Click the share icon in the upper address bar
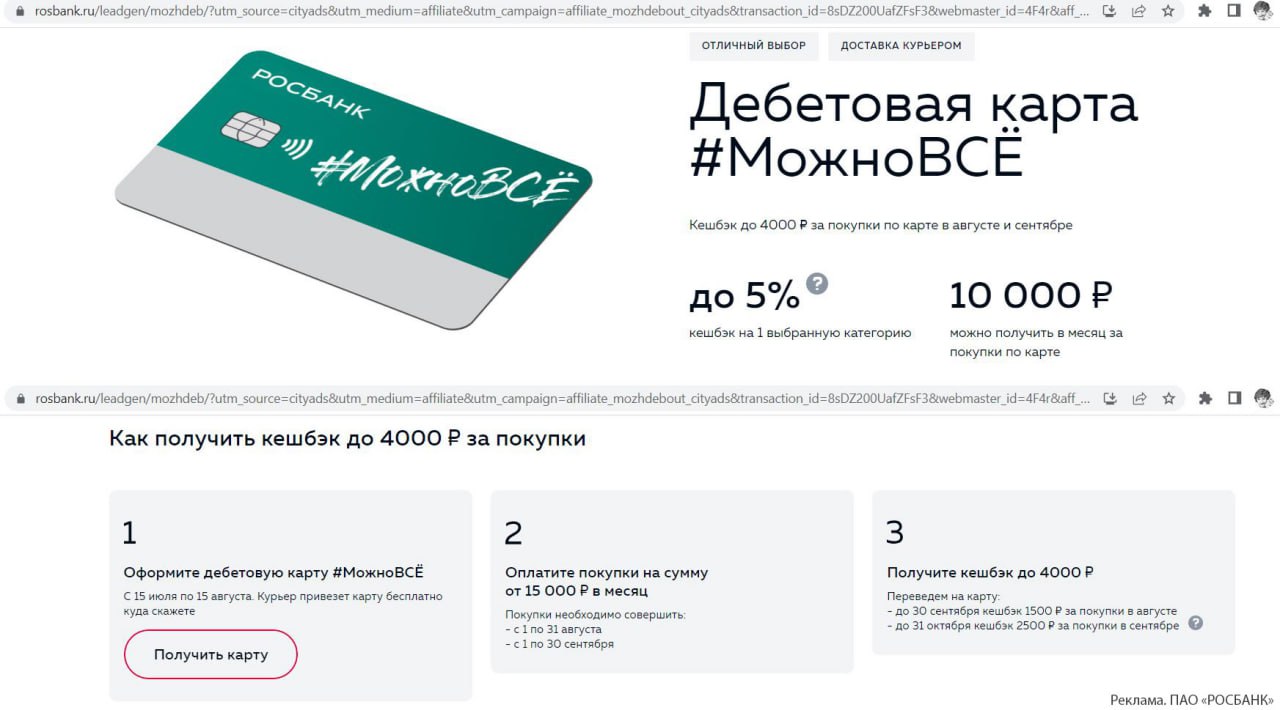This screenshot has height=710, width=1280. [1139, 11]
